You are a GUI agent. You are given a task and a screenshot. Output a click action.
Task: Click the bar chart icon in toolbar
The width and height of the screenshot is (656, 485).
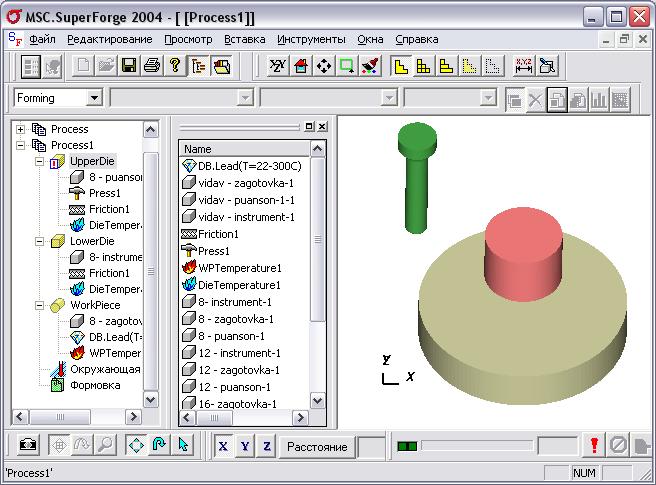[x=599, y=100]
